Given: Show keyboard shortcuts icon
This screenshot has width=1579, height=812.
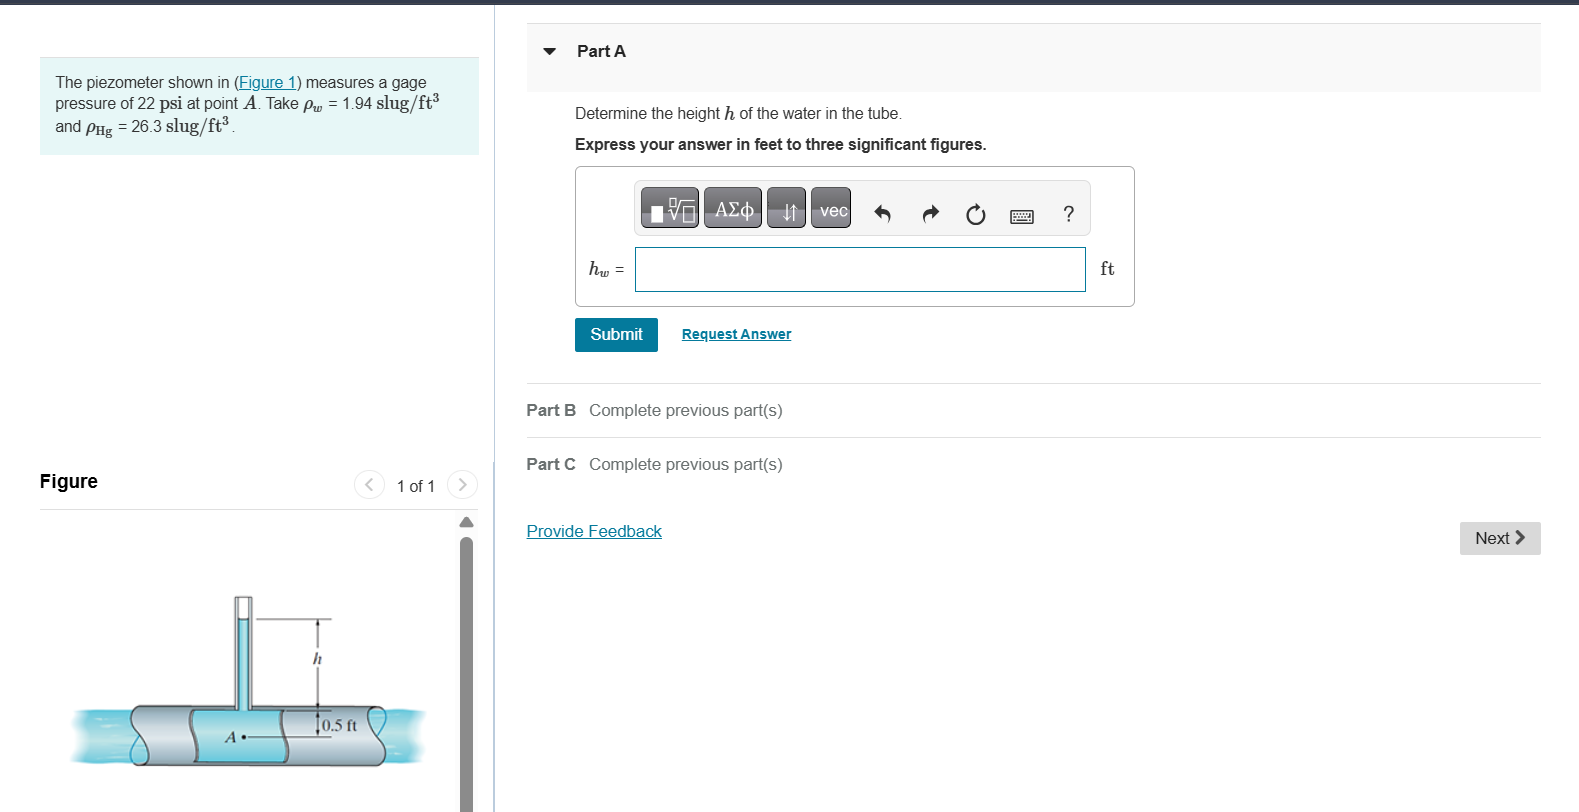Looking at the screenshot, I should (x=1022, y=215).
